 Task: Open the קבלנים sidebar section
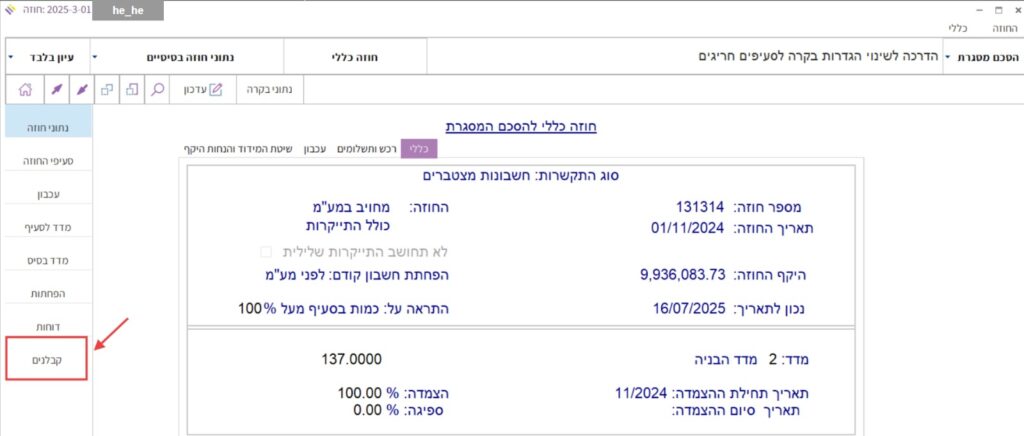point(47,358)
